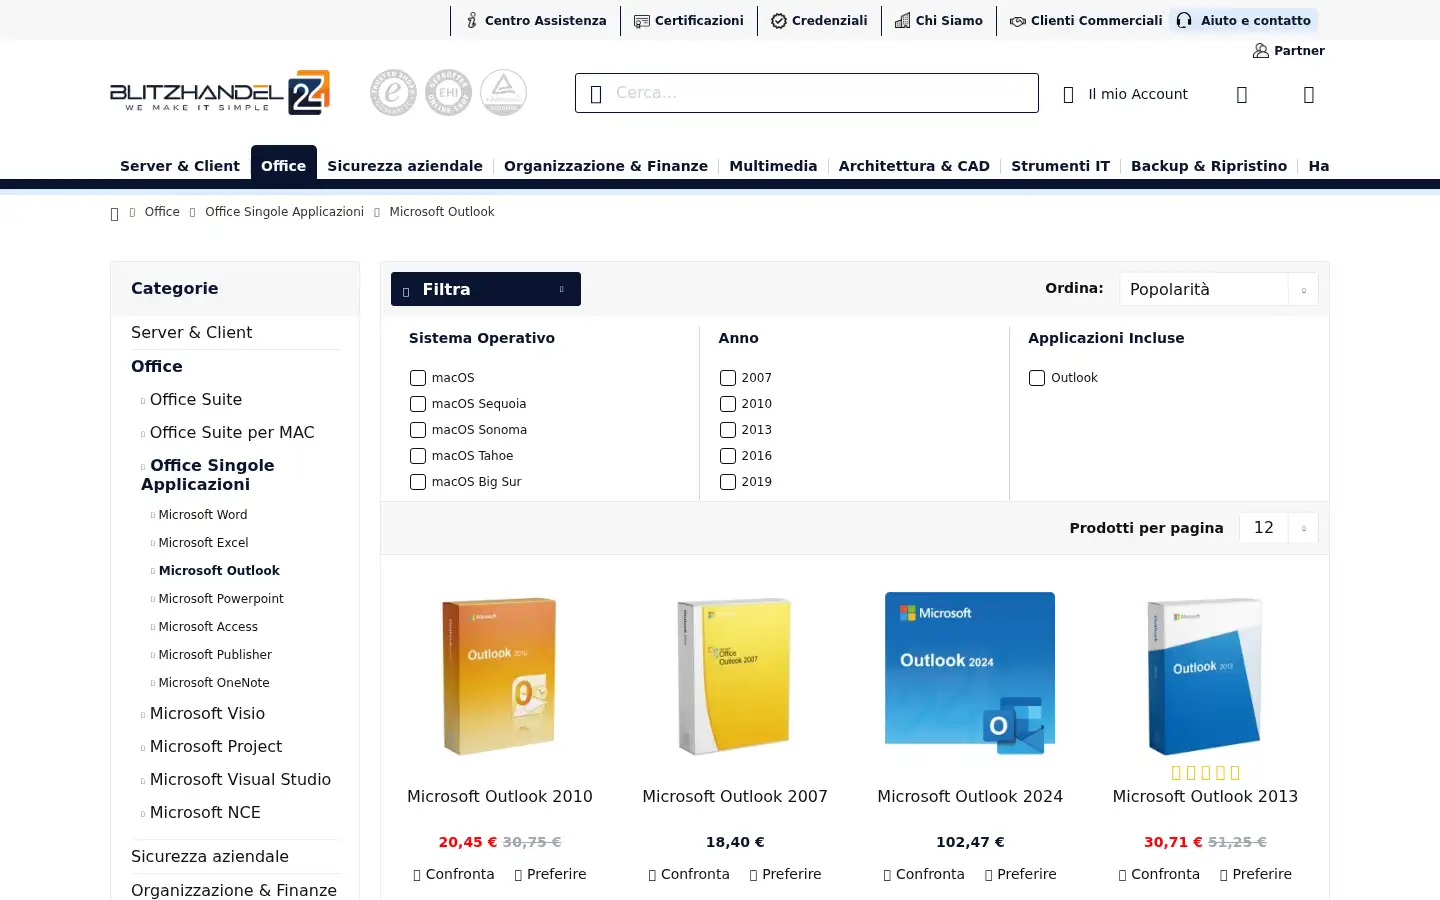Viewport: 1440px width, 900px height.
Task: Tick the Outlook application checkbox
Action: coord(1037,378)
